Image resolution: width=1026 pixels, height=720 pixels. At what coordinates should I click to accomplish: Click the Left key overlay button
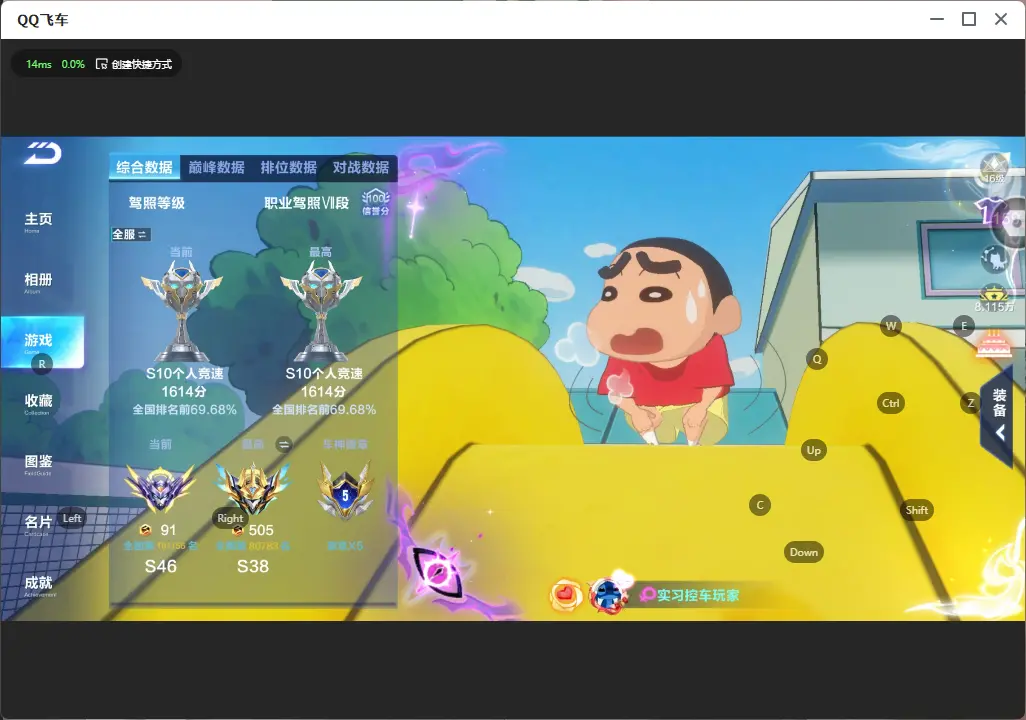(72, 518)
